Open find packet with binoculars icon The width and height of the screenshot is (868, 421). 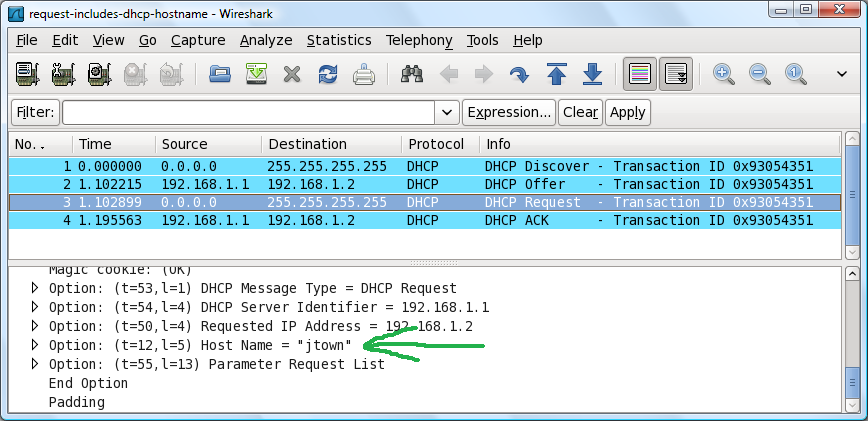point(410,74)
